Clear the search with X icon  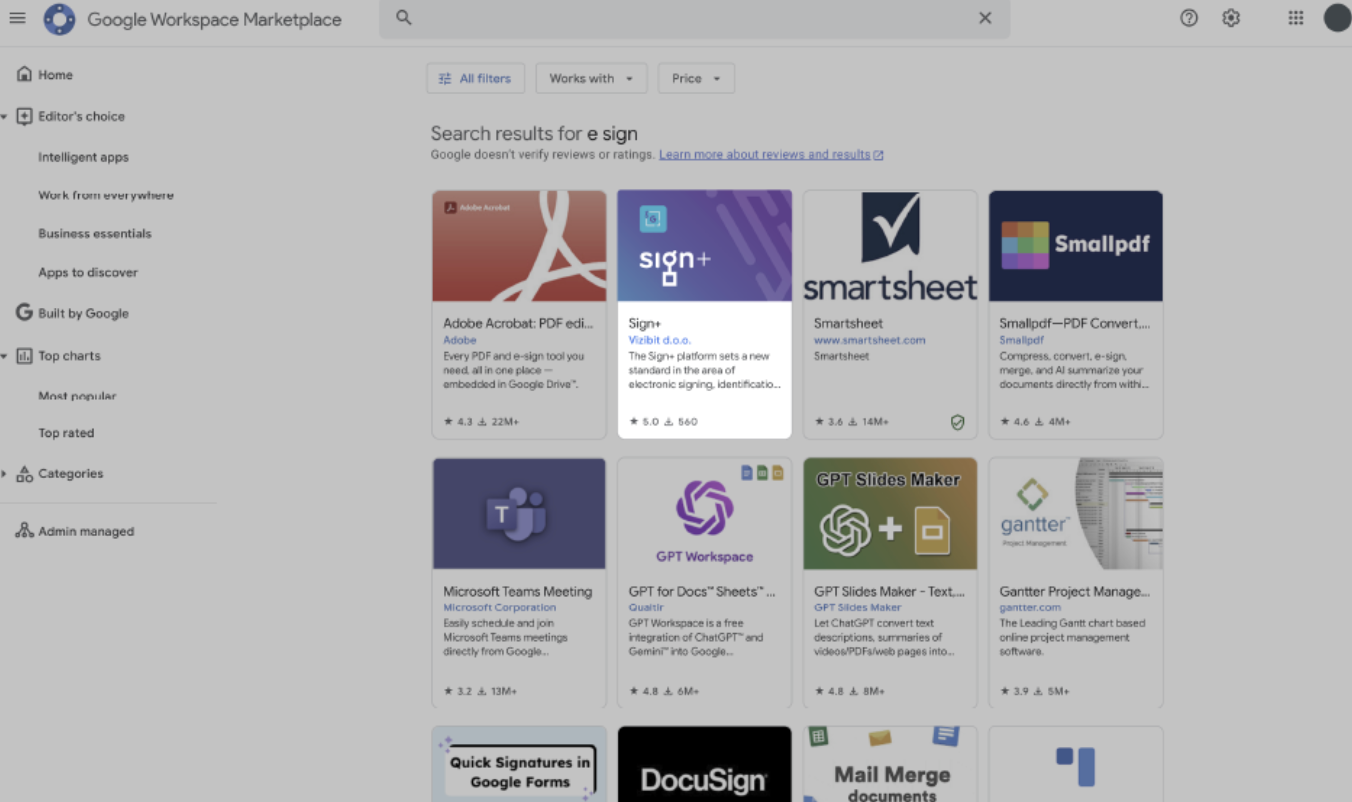[x=985, y=18]
